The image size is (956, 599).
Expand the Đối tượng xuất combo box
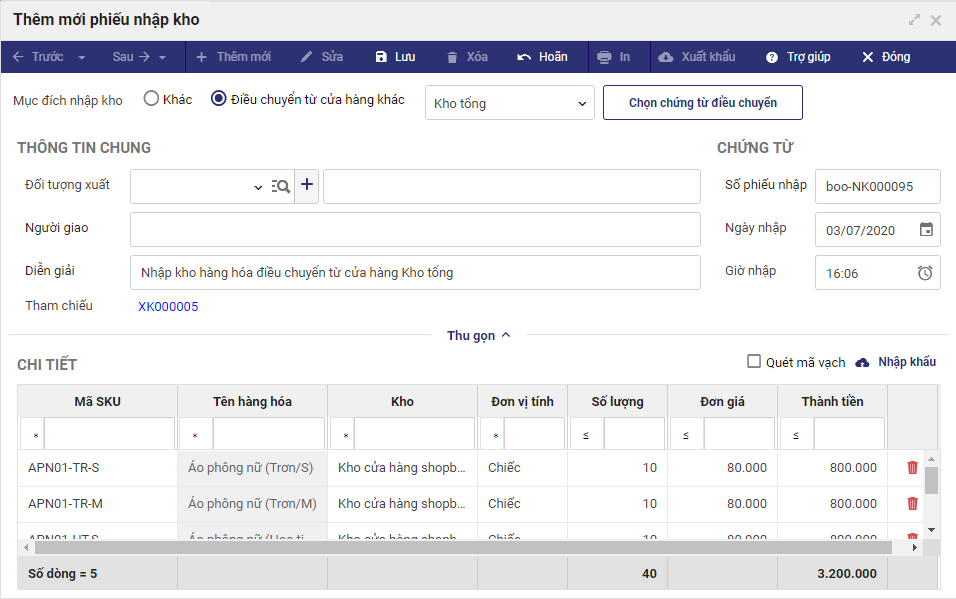click(x=258, y=187)
